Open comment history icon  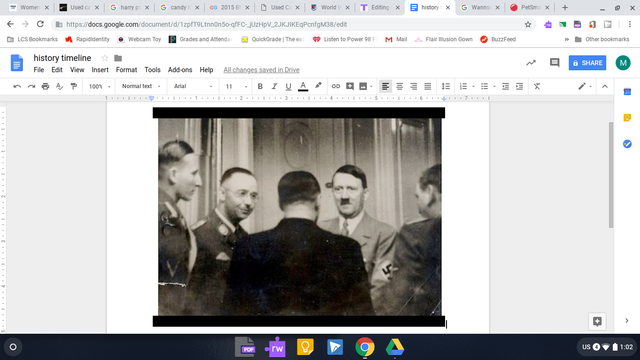[554, 62]
